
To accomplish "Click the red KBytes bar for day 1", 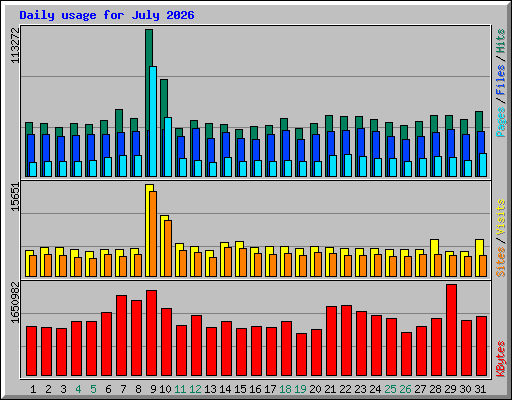I will click(x=31, y=351).
